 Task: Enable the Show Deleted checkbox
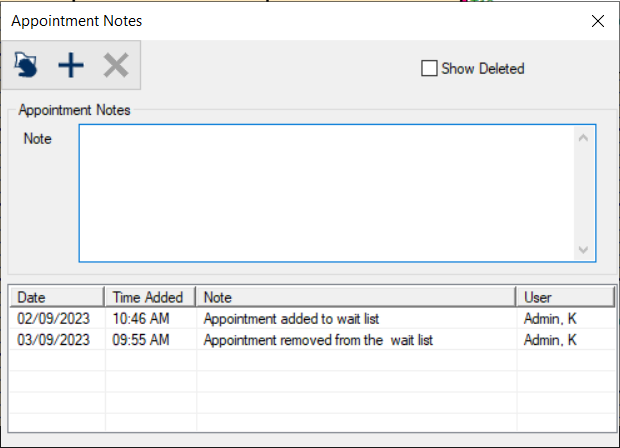pyautogui.click(x=429, y=68)
